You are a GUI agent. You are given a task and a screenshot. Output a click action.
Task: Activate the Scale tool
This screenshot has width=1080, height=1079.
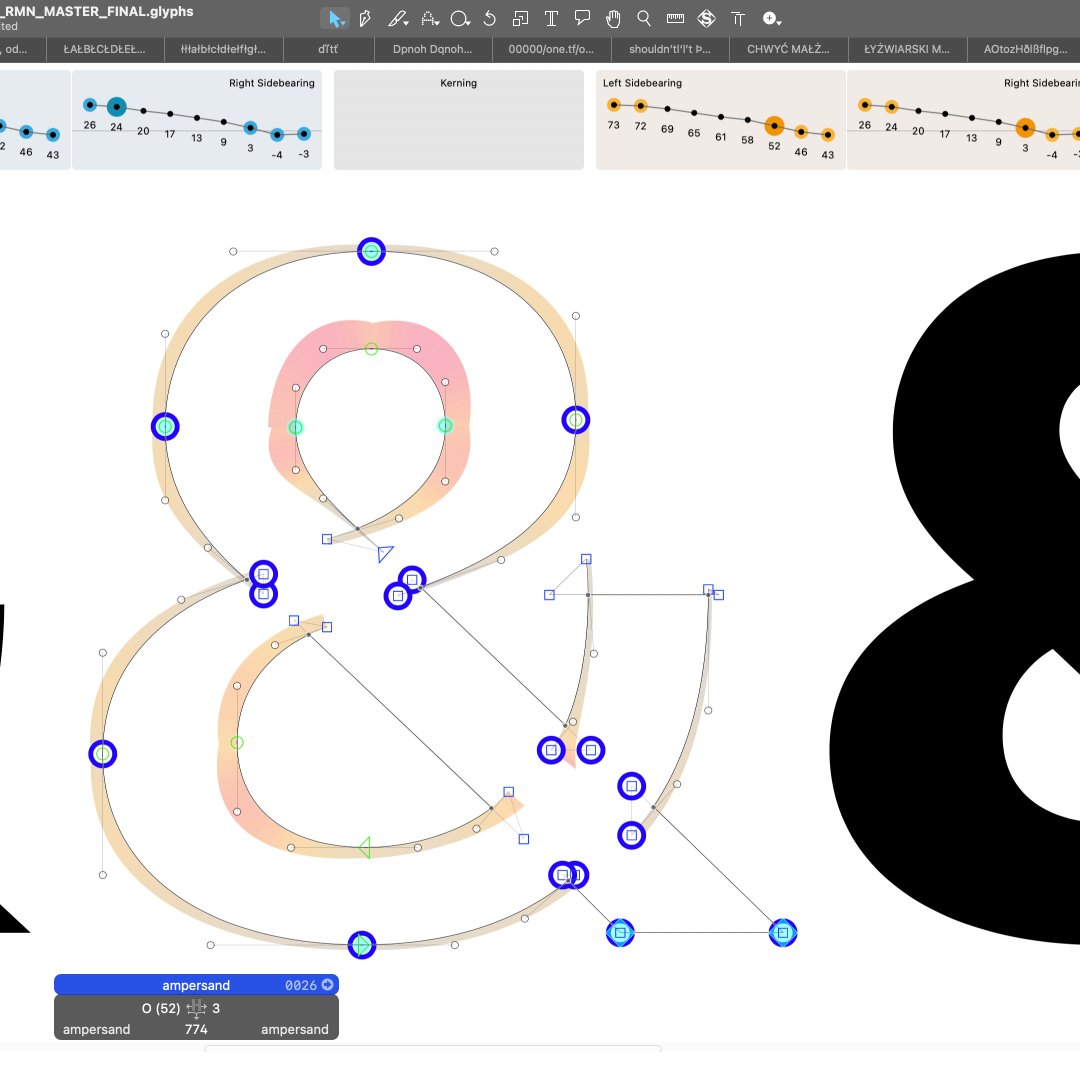[520, 19]
